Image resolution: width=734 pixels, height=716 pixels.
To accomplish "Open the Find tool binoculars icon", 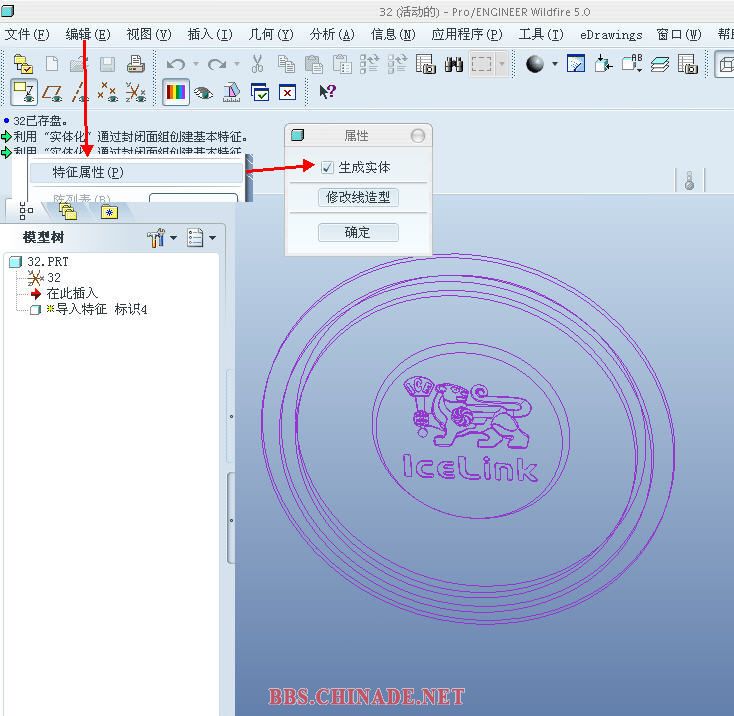I will point(454,64).
